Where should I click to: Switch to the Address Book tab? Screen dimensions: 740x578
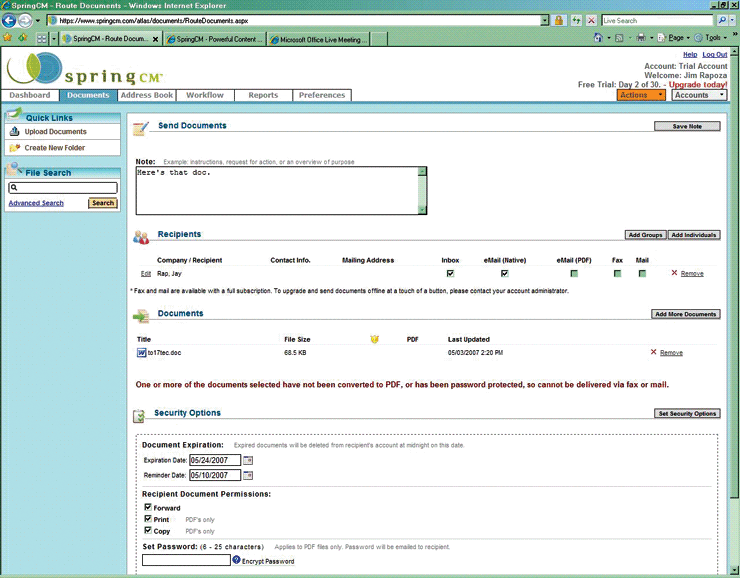pos(147,95)
